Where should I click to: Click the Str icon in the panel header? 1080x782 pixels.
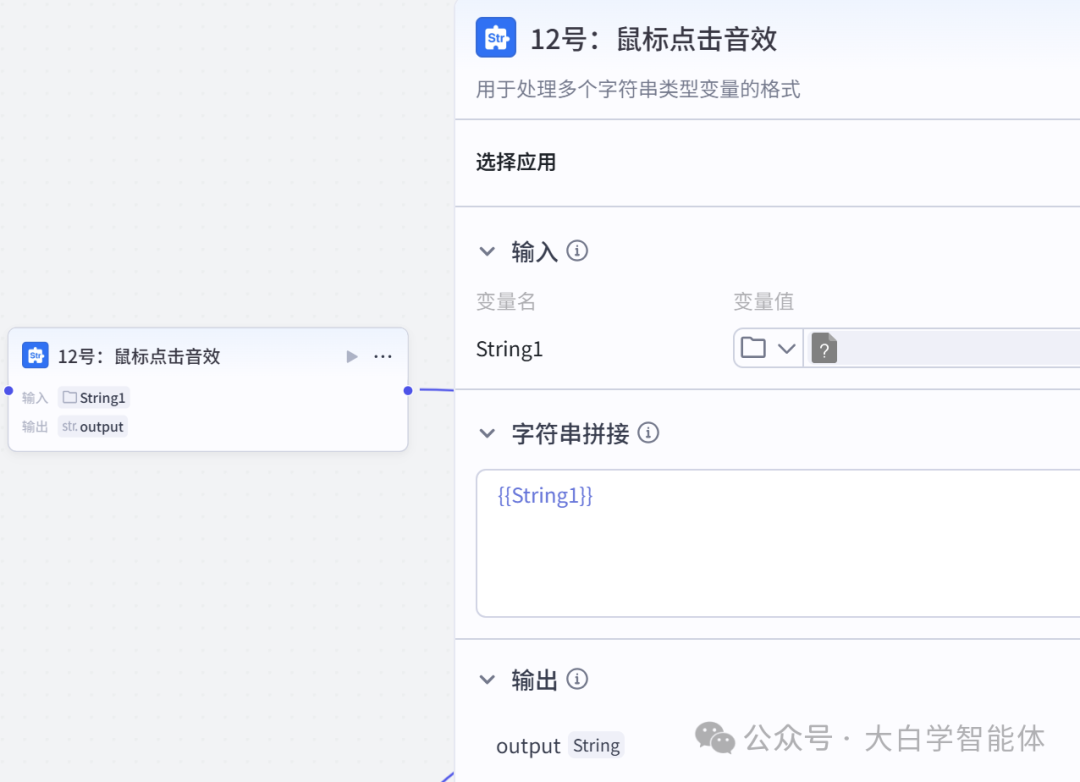[x=496, y=37]
